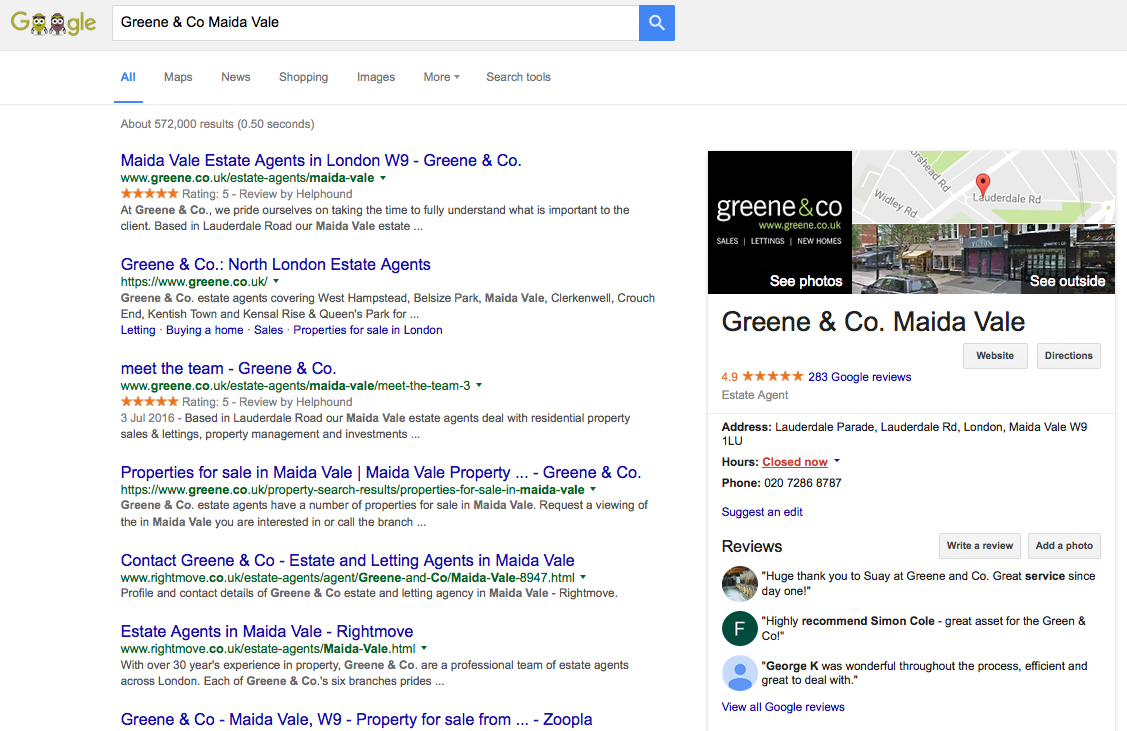Click the orange star rating in knowledge panel

(772, 376)
